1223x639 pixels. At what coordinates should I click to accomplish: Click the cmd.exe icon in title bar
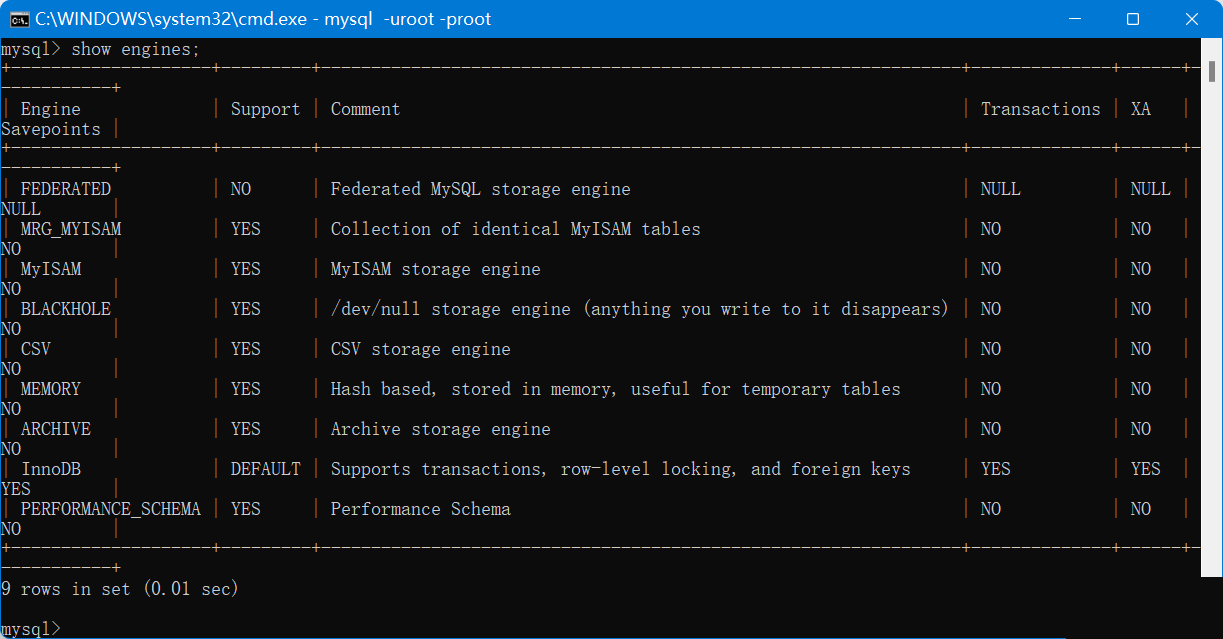click(18, 19)
